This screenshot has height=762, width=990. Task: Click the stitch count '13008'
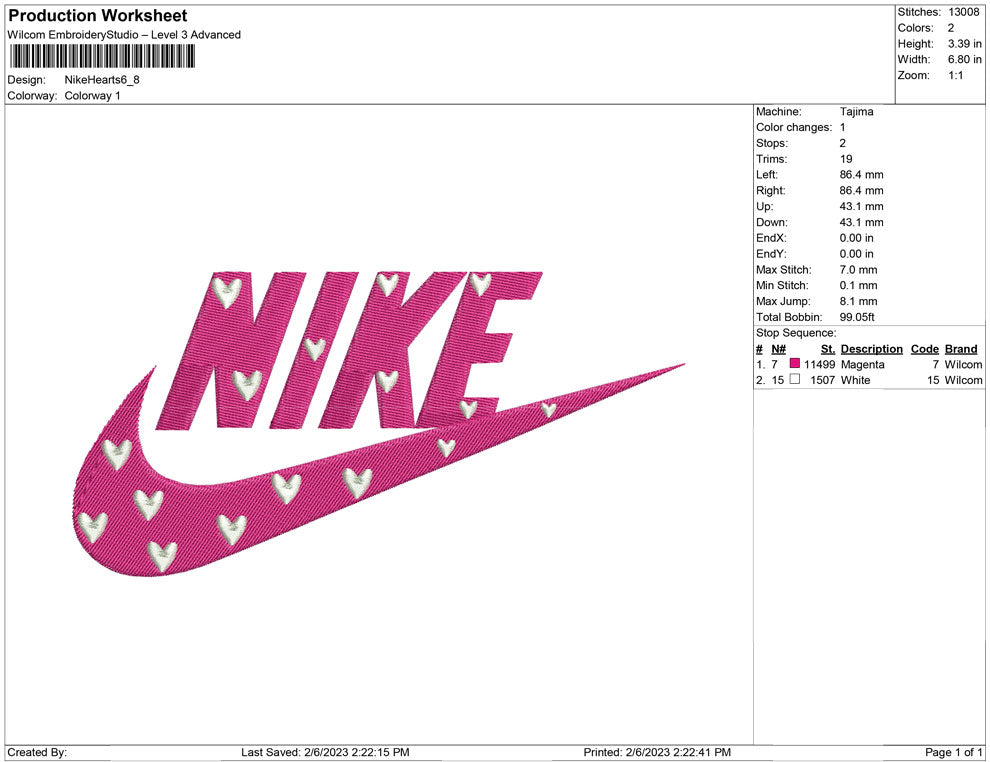click(x=964, y=12)
